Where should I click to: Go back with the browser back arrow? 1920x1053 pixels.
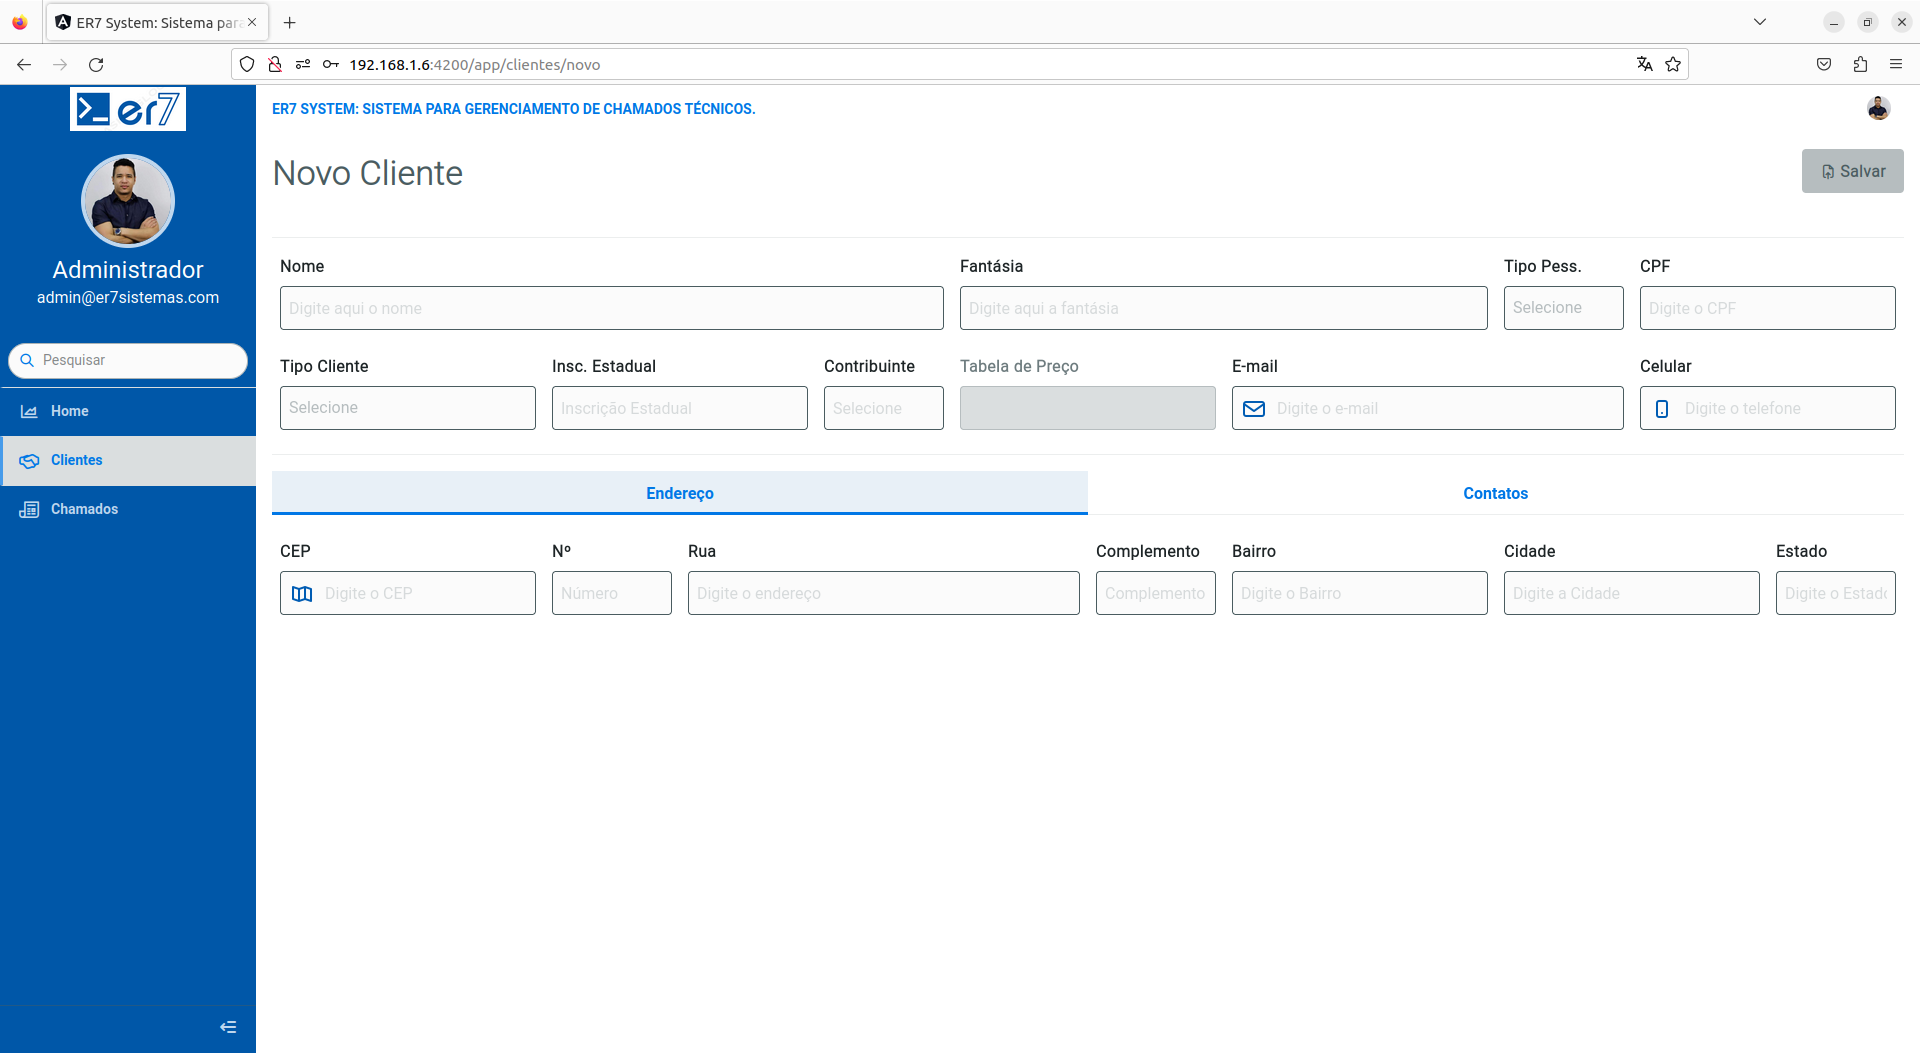click(24, 64)
